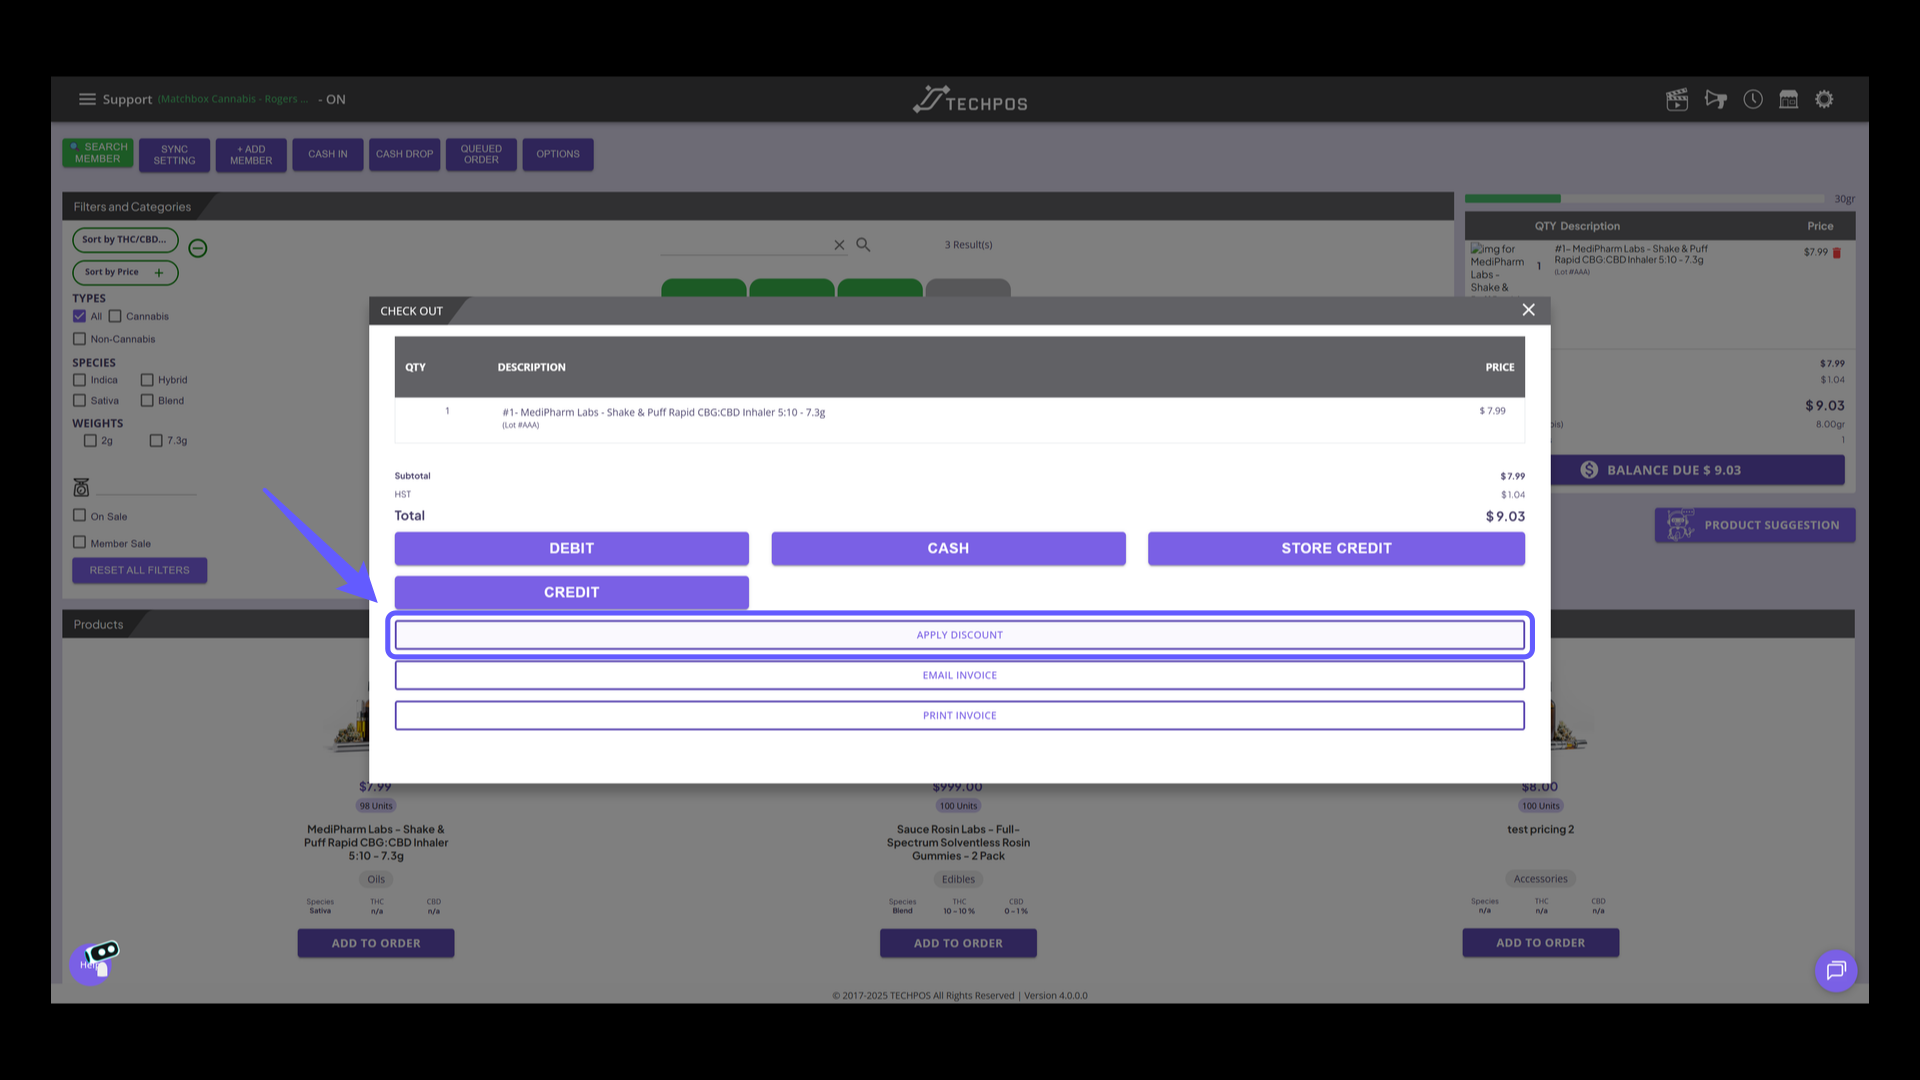Viewport: 1920px width, 1080px height.
Task: Enable the Cannabis type checkbox
Action: click(115, 317)
